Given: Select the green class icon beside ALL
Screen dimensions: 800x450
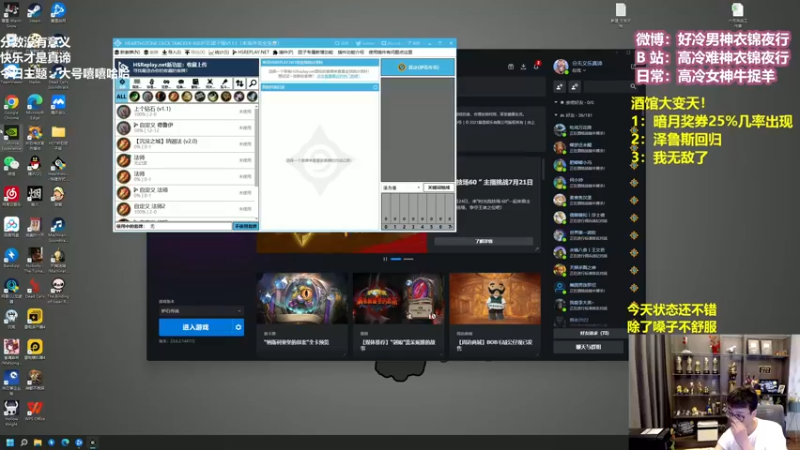Looking at the screenshot, I should 135,96.
